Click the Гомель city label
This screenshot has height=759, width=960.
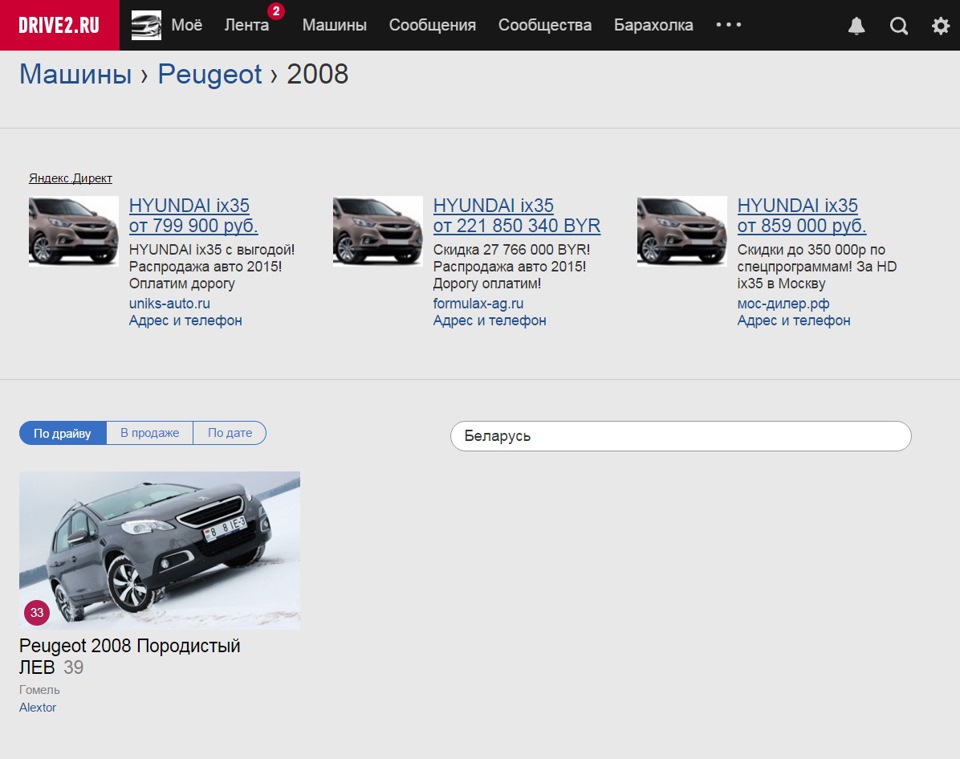pos(39,690)
